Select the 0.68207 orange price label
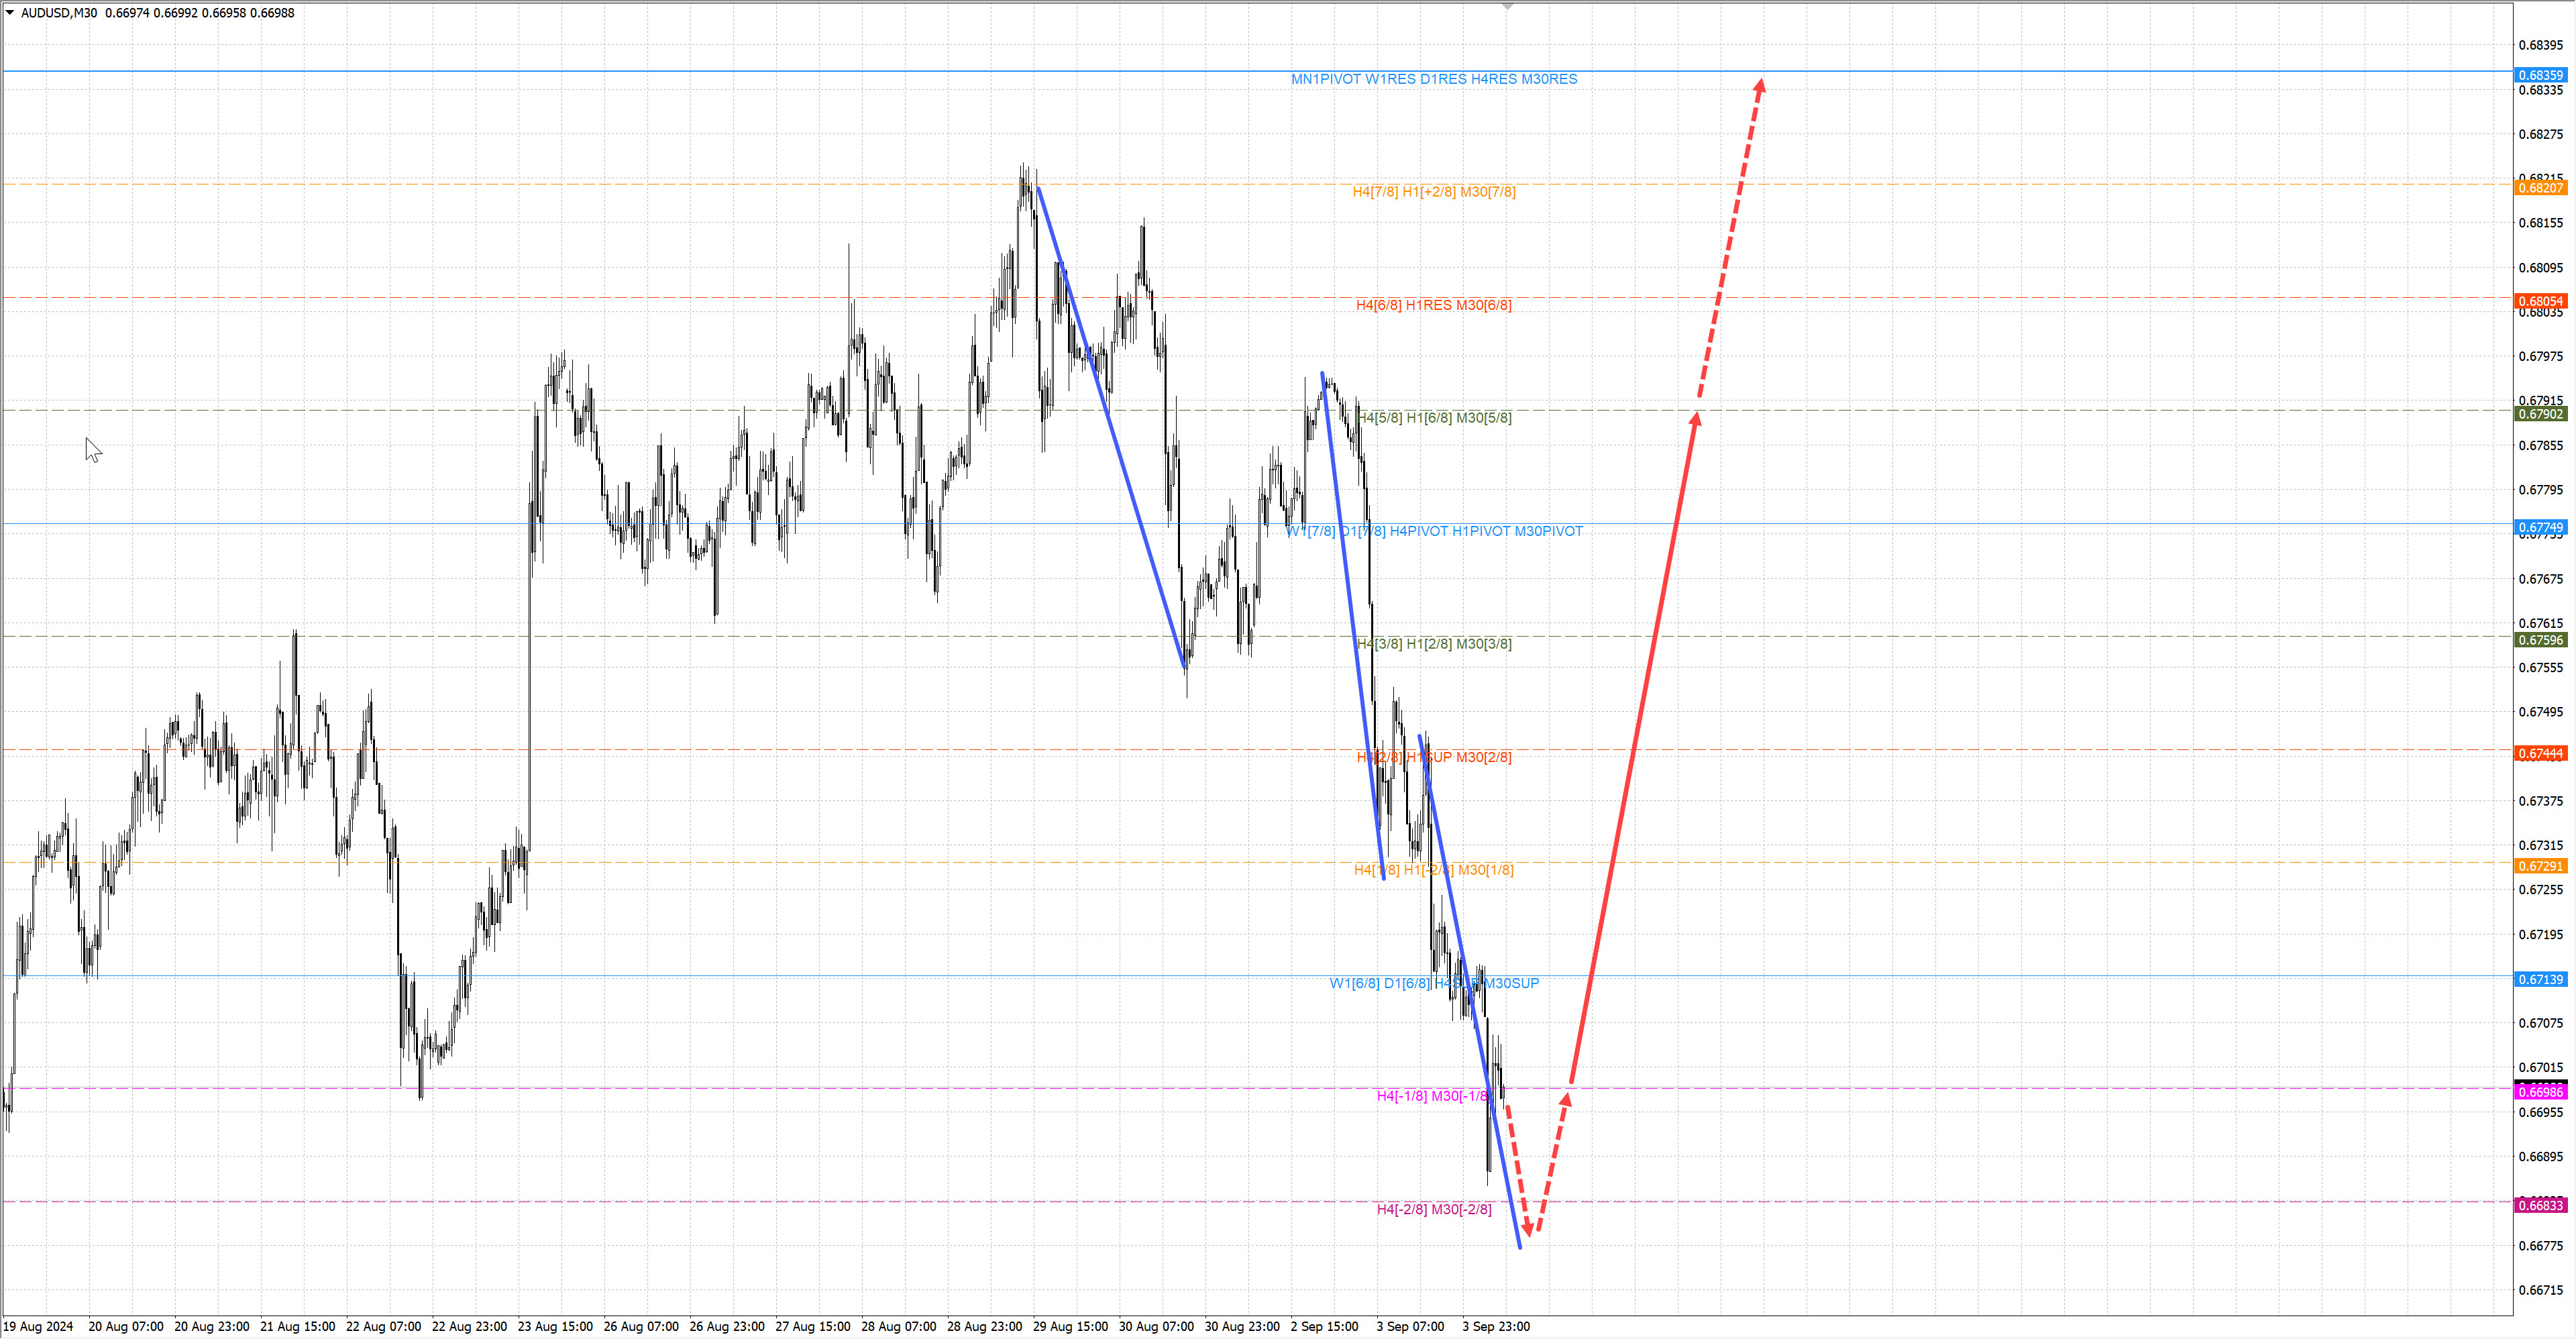The height and width of the screenshot is (1339, 2576). [x=2540, y=188]
